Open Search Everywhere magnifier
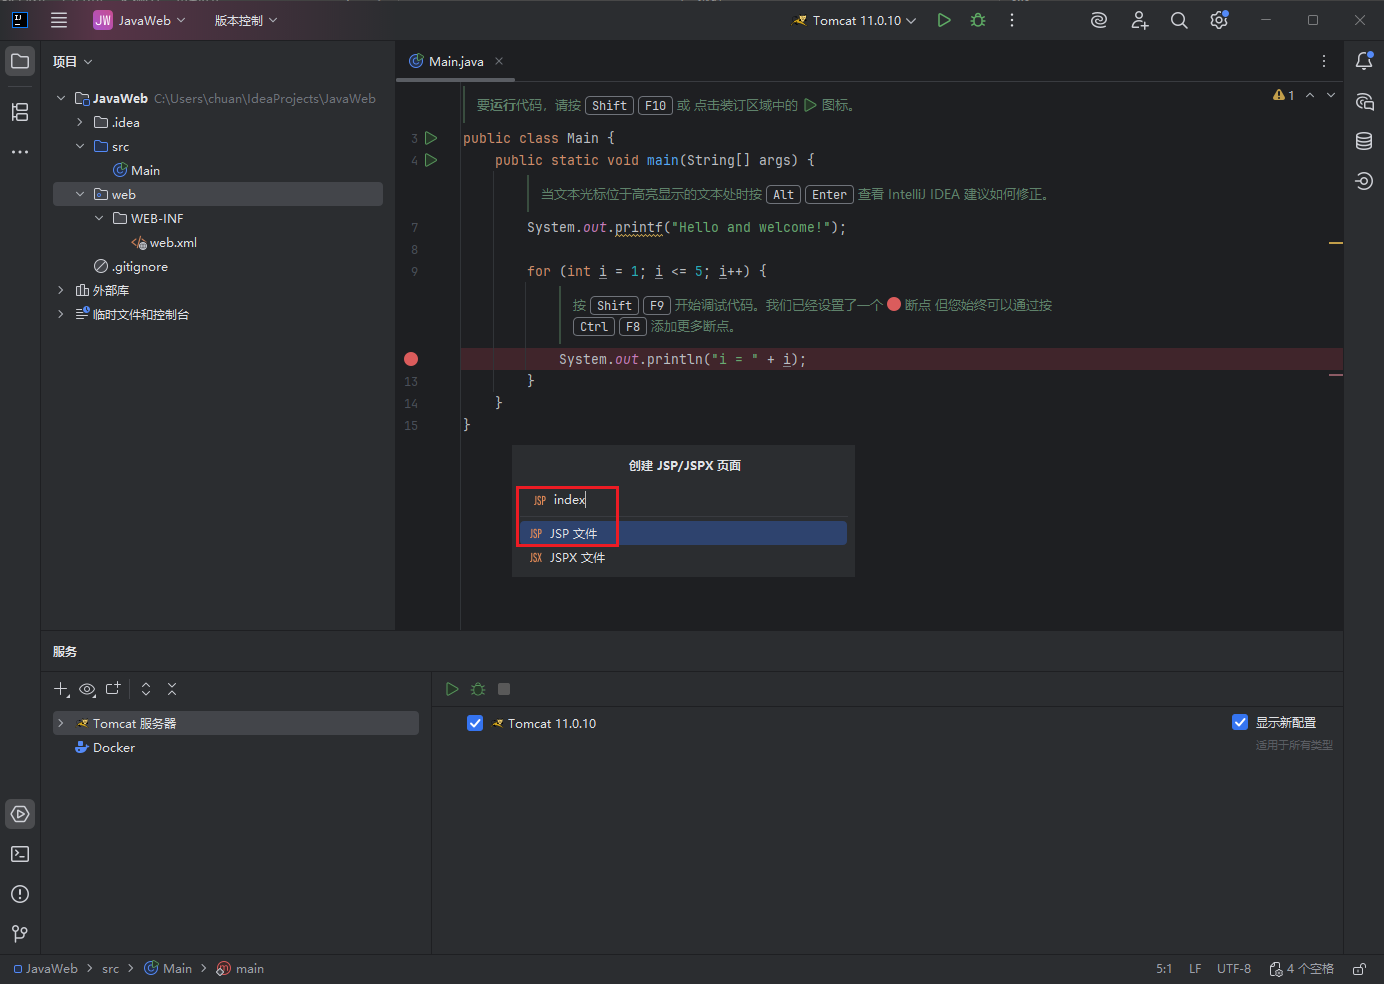Image resolution: width=1384 pixels, height=984 pixels. (x=1179, y=20)
